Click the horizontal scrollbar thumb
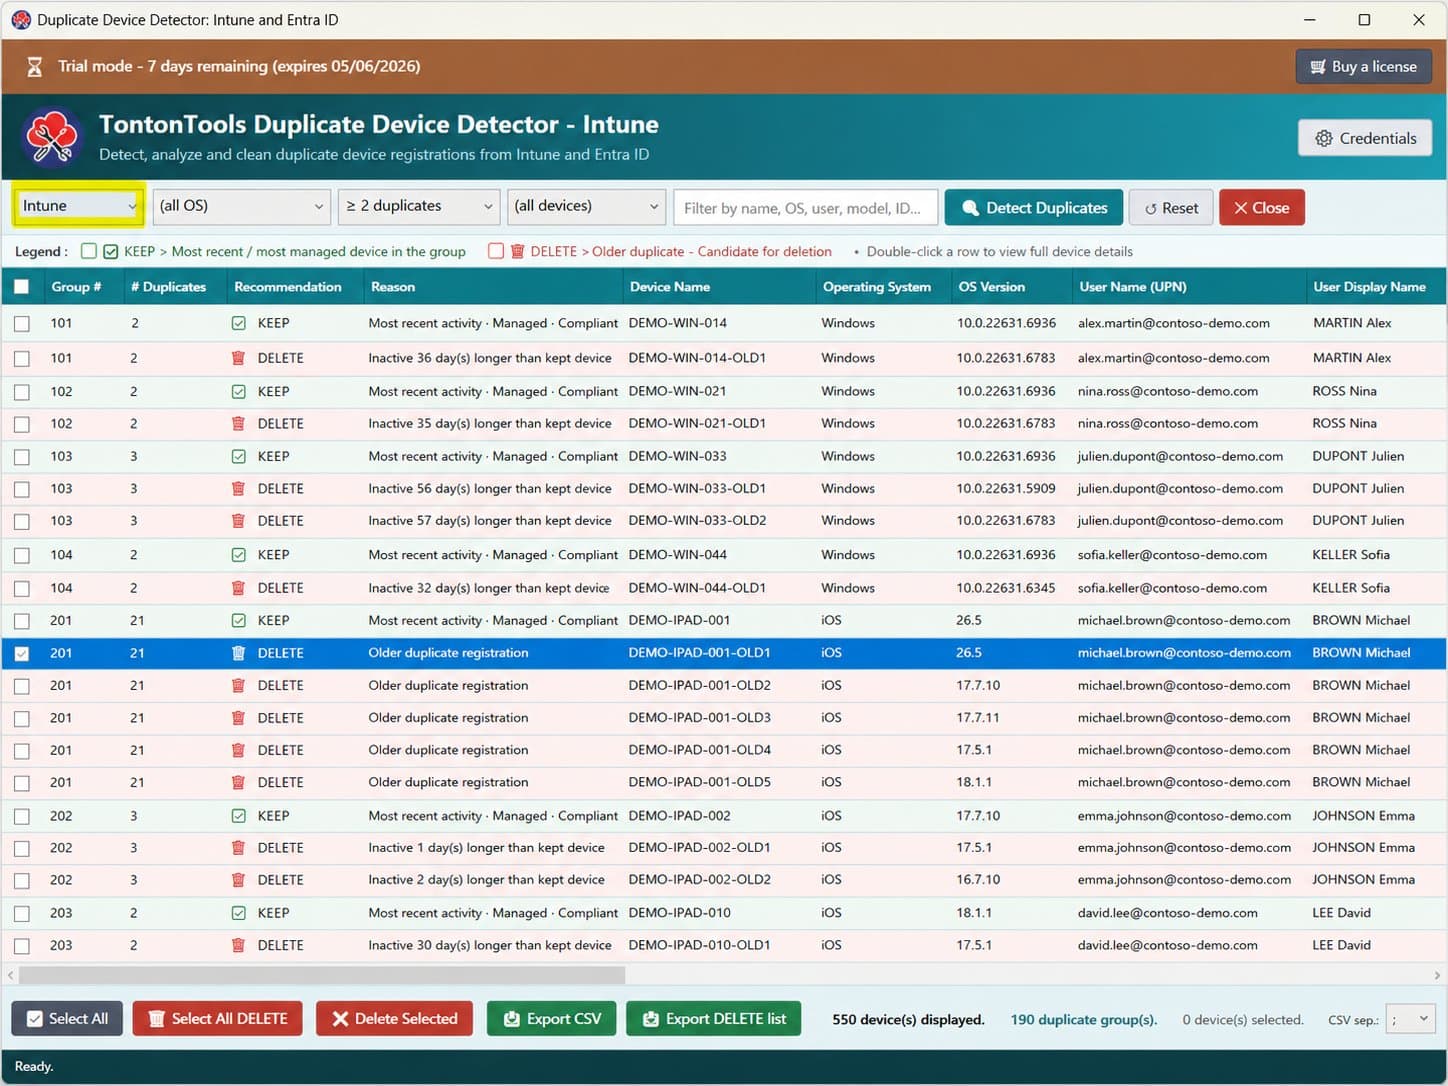This screenshot has width=1448, height=1086. (322, 975)
